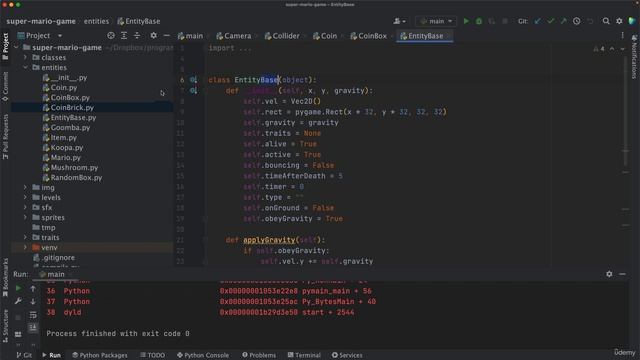Open Pull Requests sidebar panel
The image size is (640, 360).
[x=5, y=137]
